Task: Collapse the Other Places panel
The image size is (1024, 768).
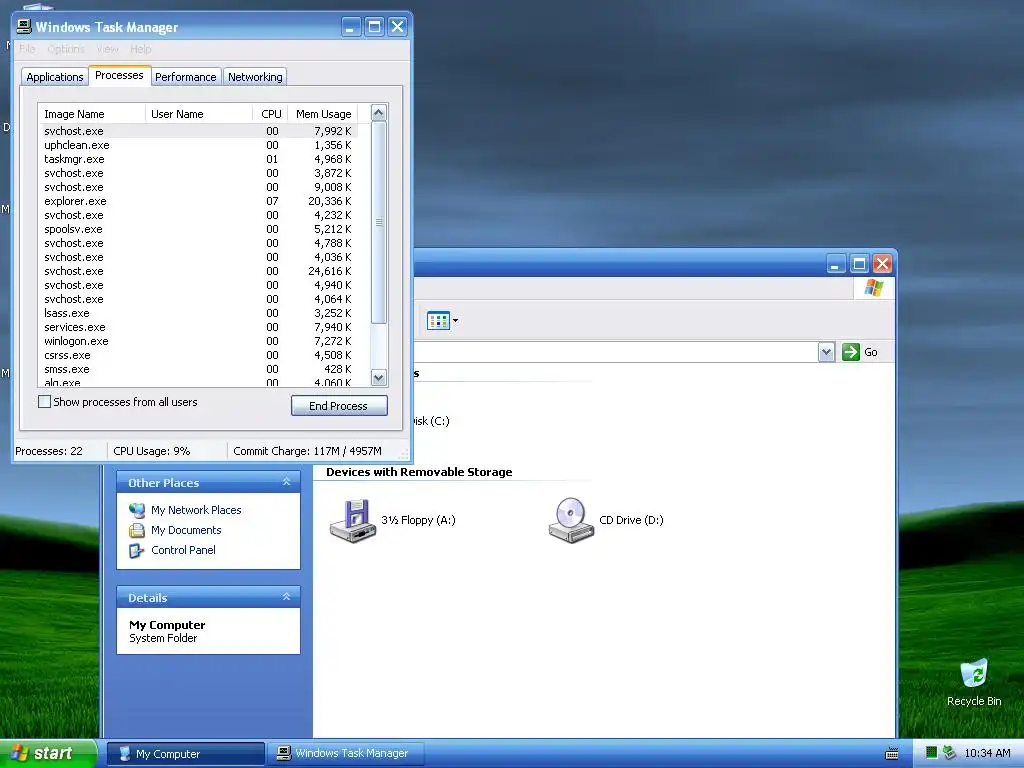Action: tap(286, 482)
